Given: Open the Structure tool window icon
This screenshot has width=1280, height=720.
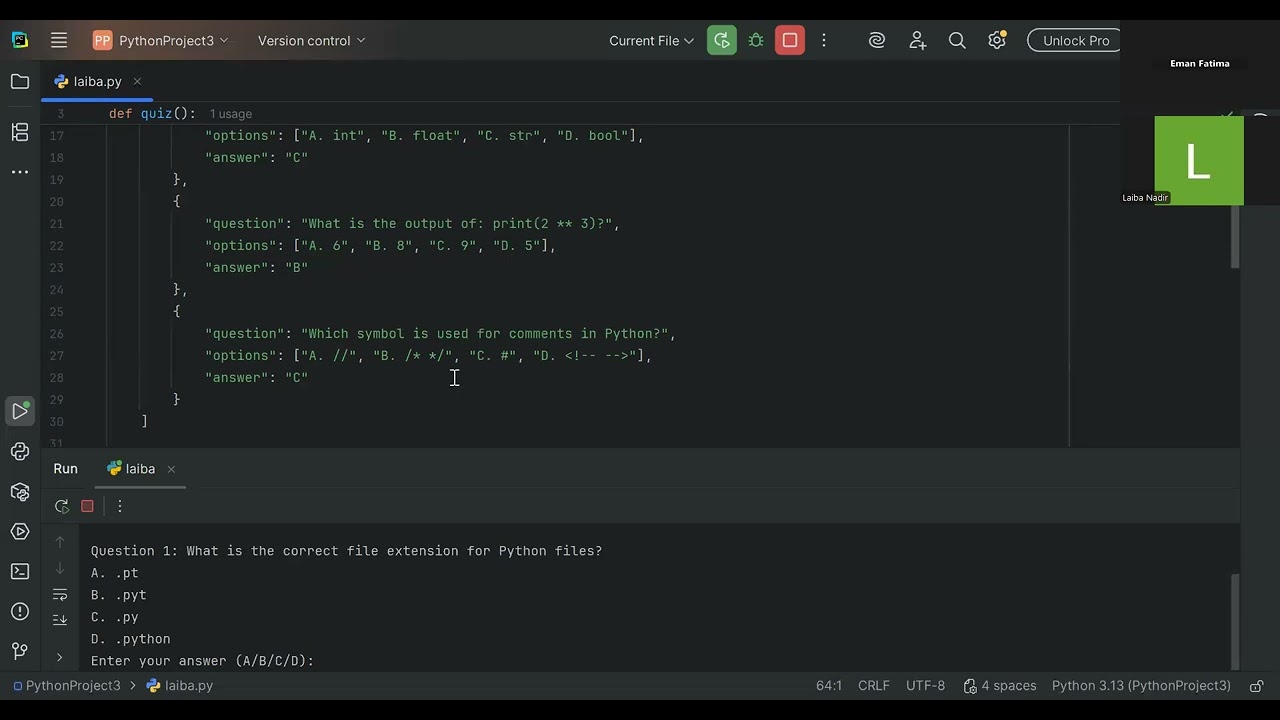Looking at the screenshot, I should pos(20,131).
